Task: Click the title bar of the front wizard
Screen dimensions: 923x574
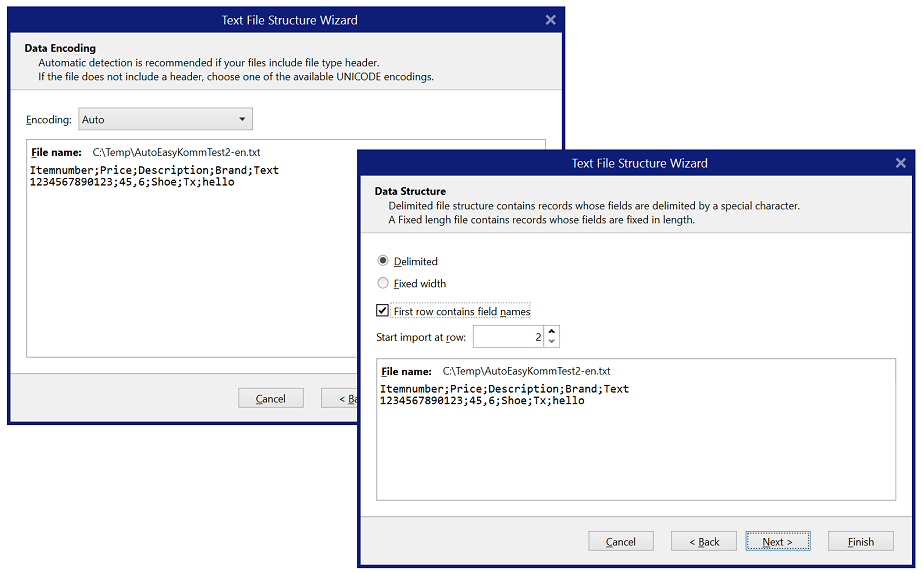Action: coord(638,163)
